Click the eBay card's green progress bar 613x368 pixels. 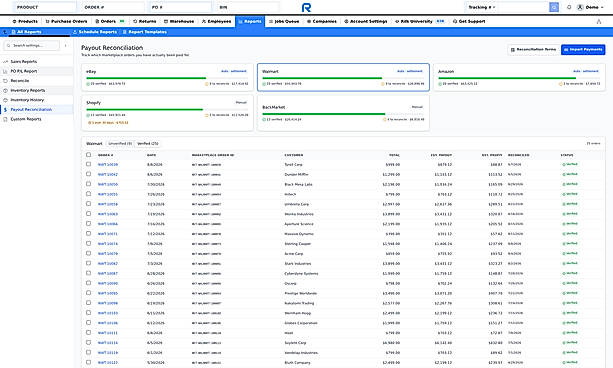(x=146, y=78)
